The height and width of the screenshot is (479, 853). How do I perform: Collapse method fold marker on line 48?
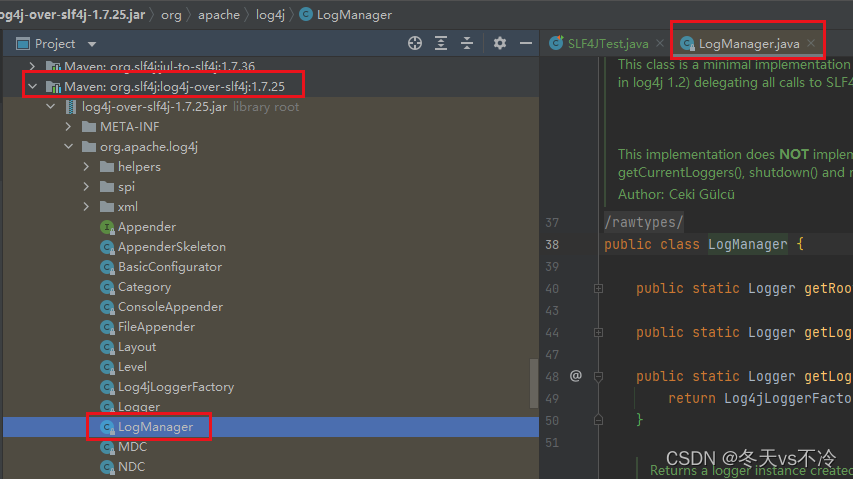(x=598, y=376)
